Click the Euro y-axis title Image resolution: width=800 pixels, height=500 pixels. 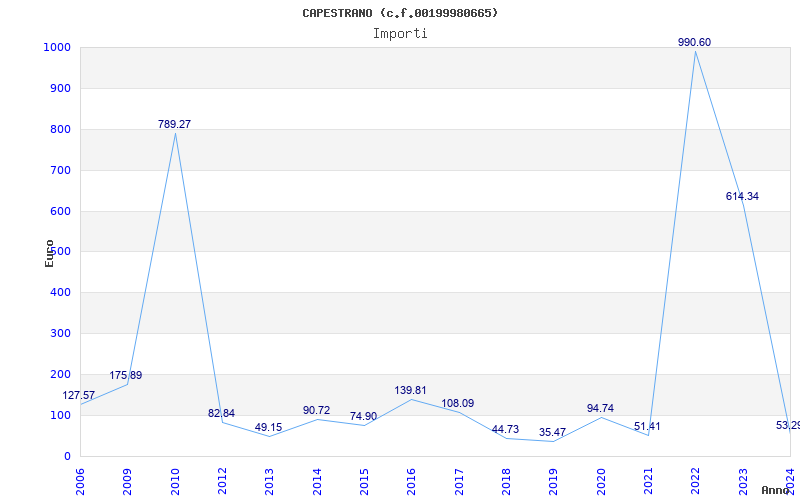tap(49, 254)
